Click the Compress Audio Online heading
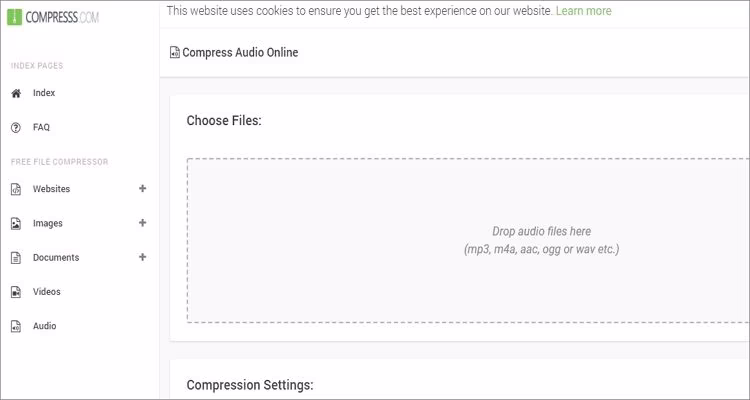The image size is (750, 400). [240, 53]
